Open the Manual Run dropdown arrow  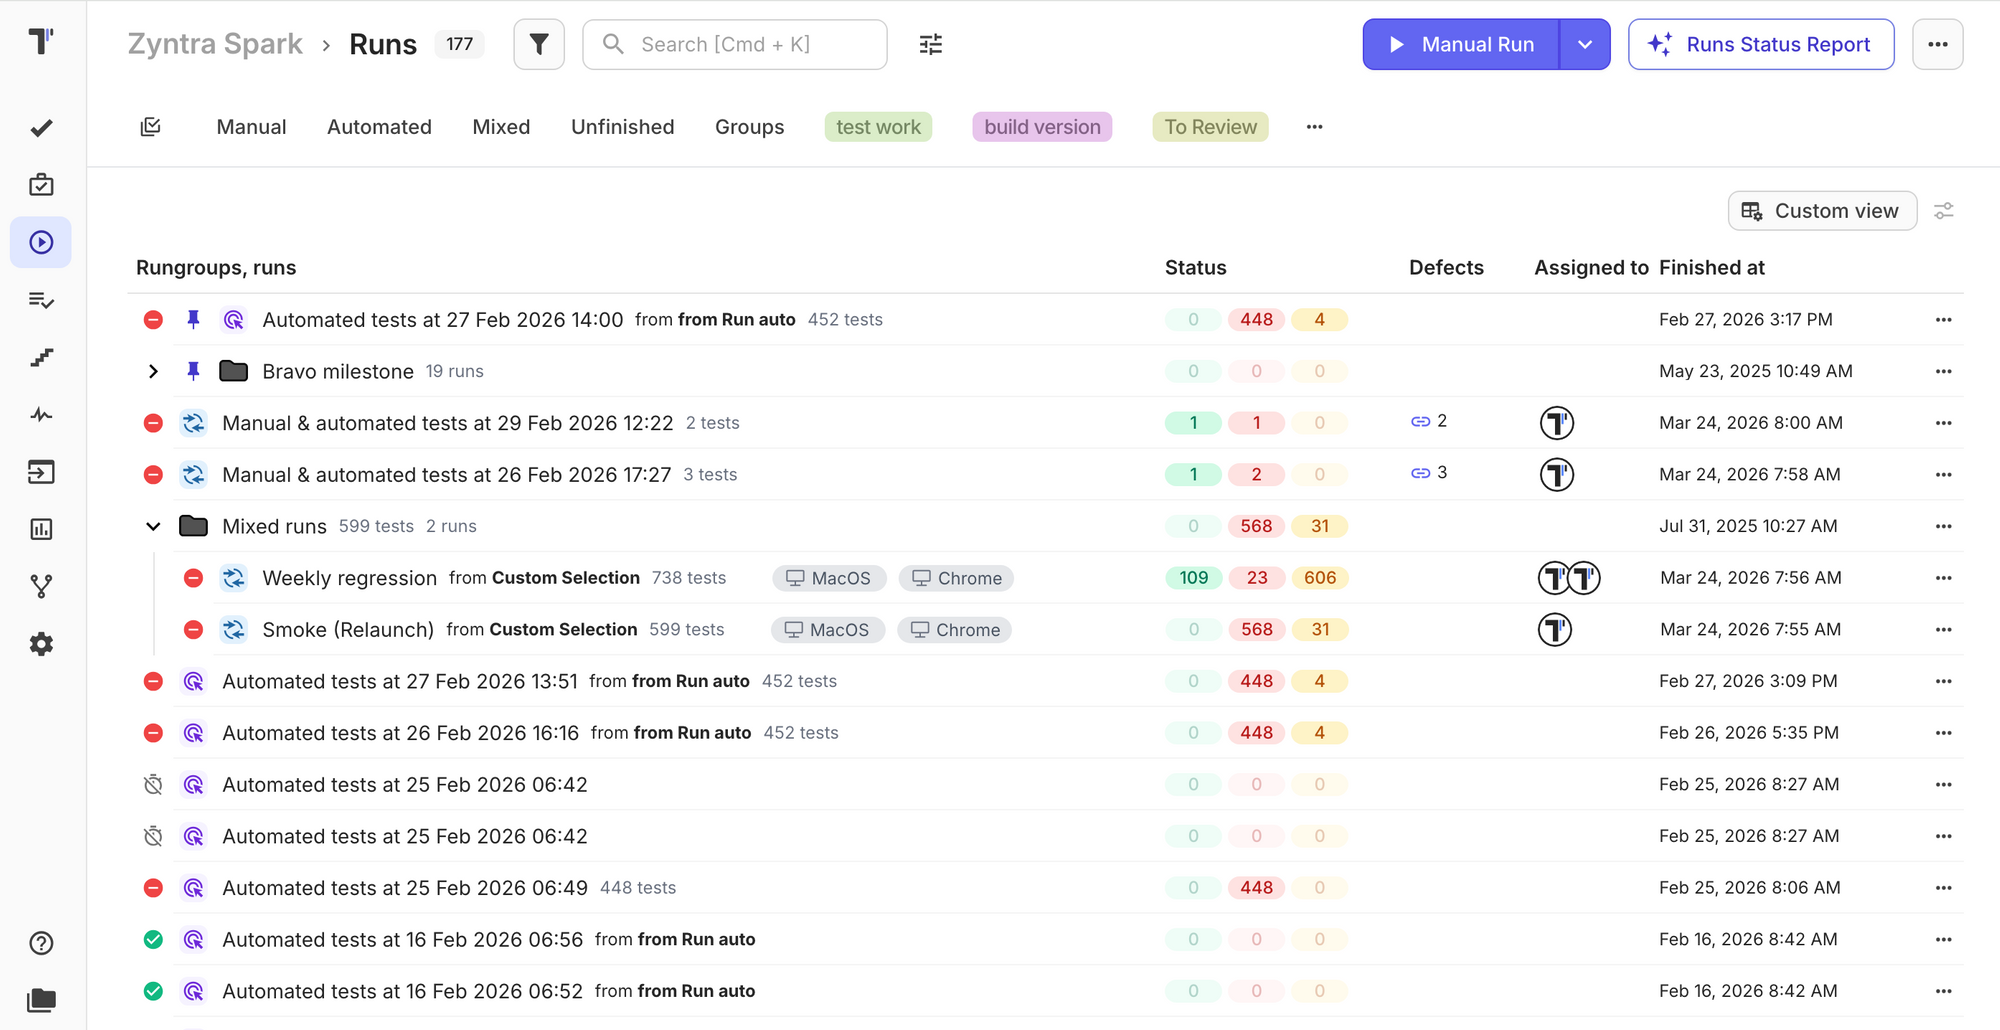coord(1584,44)
